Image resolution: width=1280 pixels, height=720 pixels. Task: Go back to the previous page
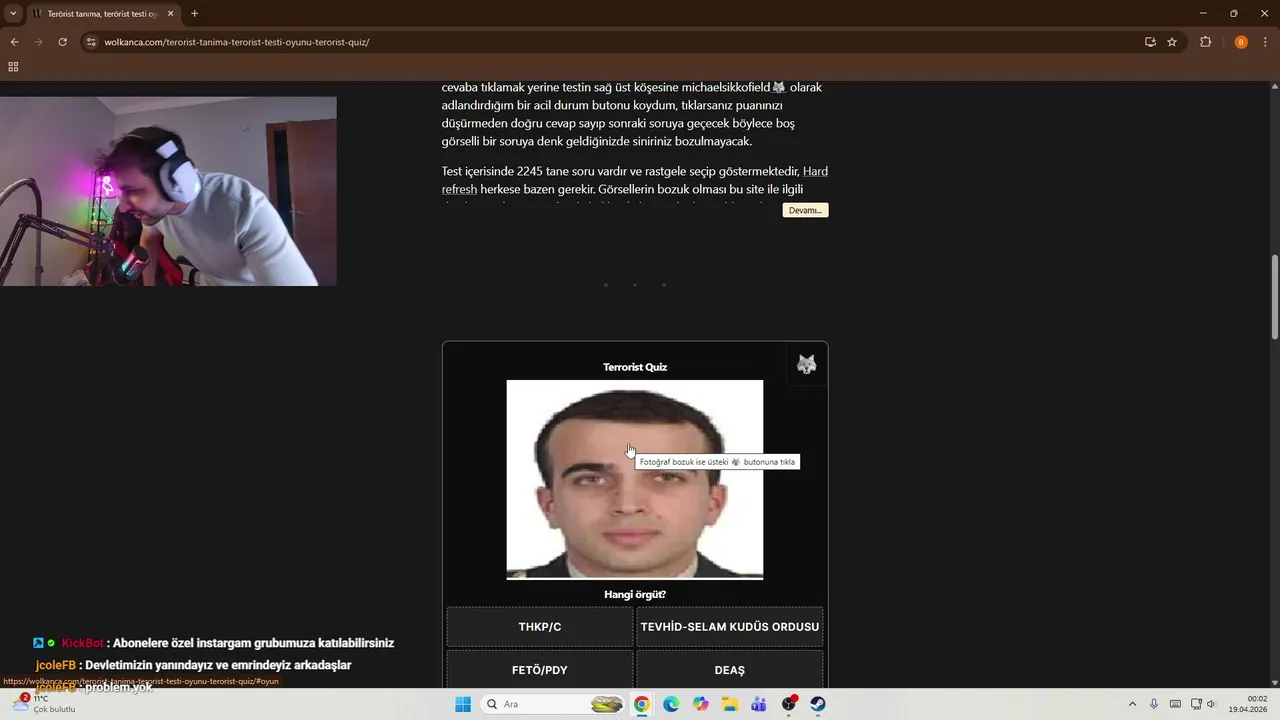(14, 42)
